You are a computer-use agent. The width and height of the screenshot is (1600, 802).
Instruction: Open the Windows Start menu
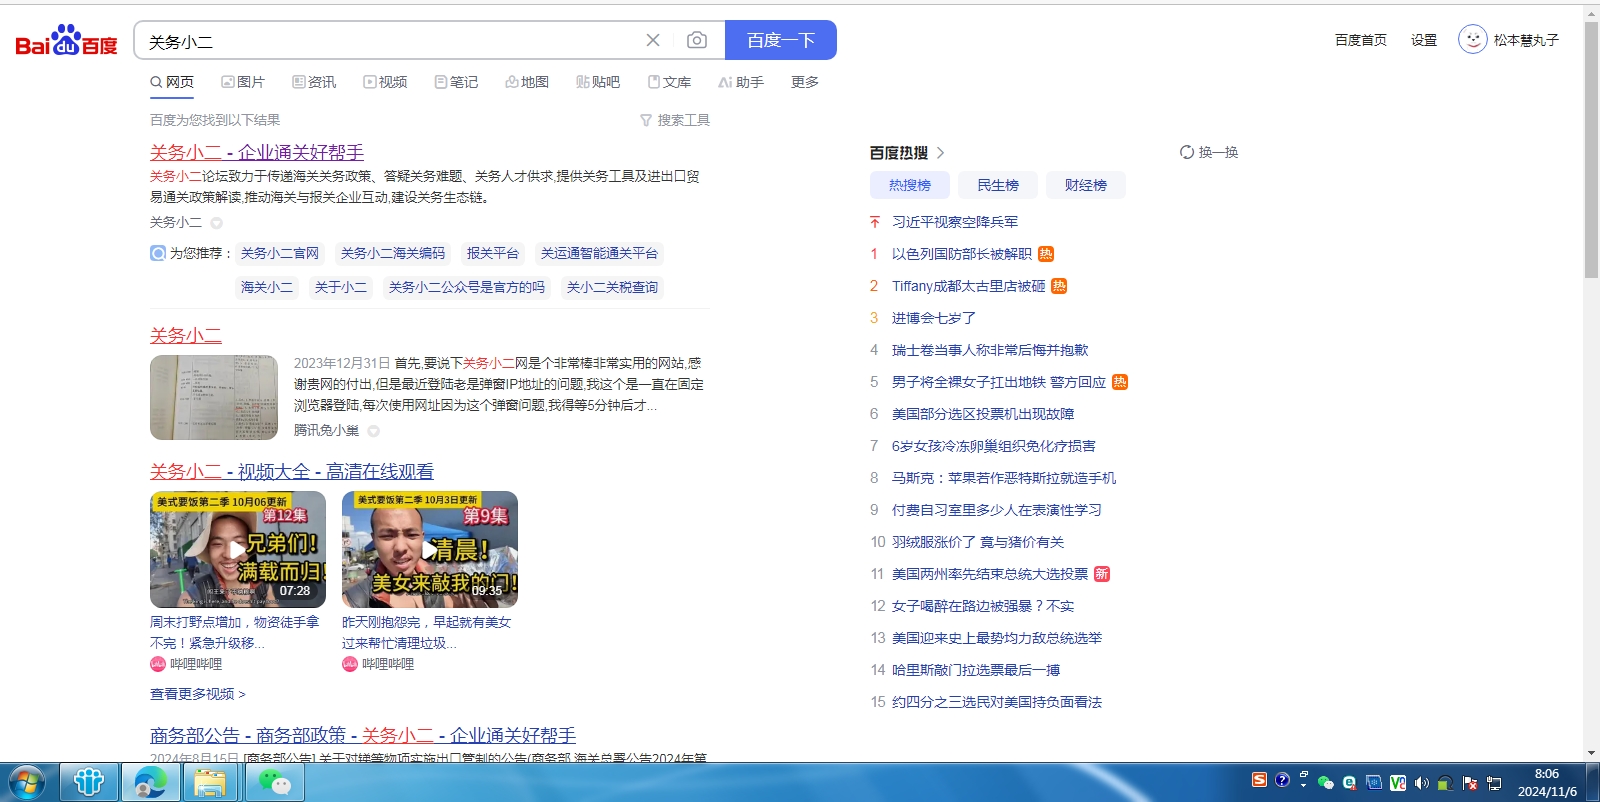pos(27,782)
